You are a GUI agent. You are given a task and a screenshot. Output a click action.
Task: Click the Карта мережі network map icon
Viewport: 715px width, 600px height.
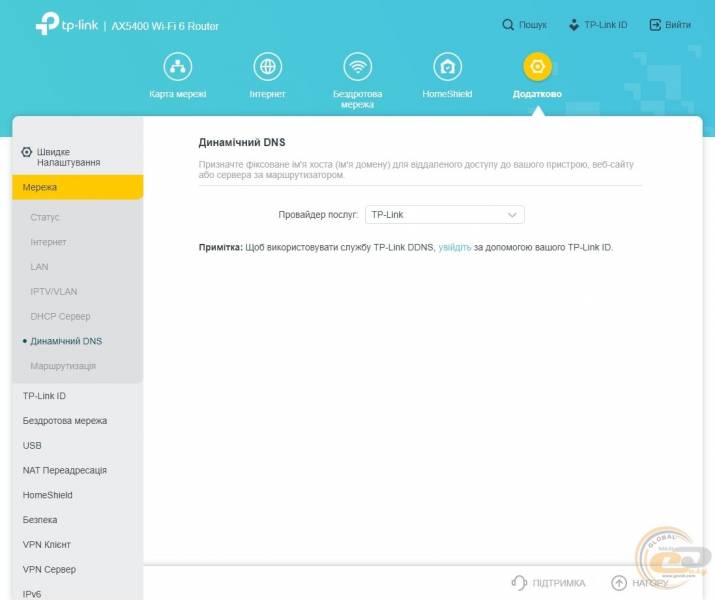[x=178, y=67]
